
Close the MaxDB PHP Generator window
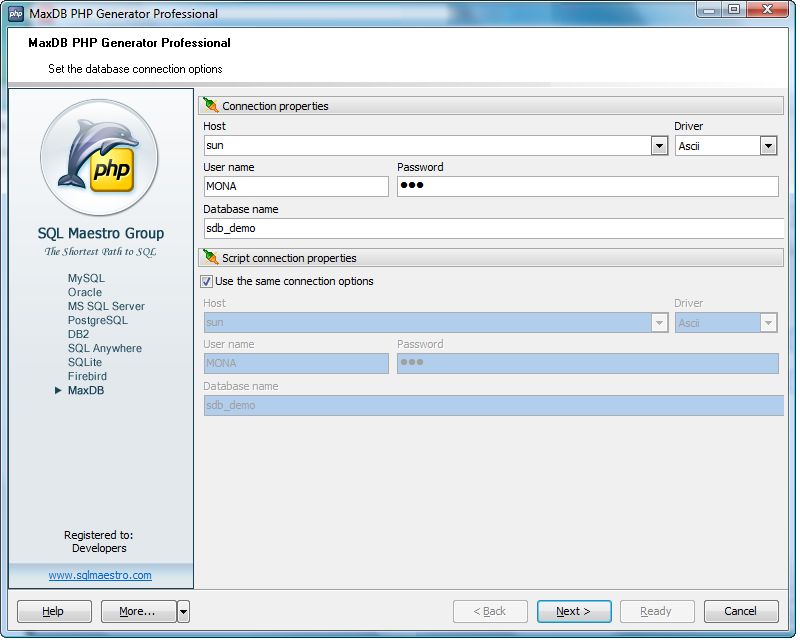click(769, 10)
